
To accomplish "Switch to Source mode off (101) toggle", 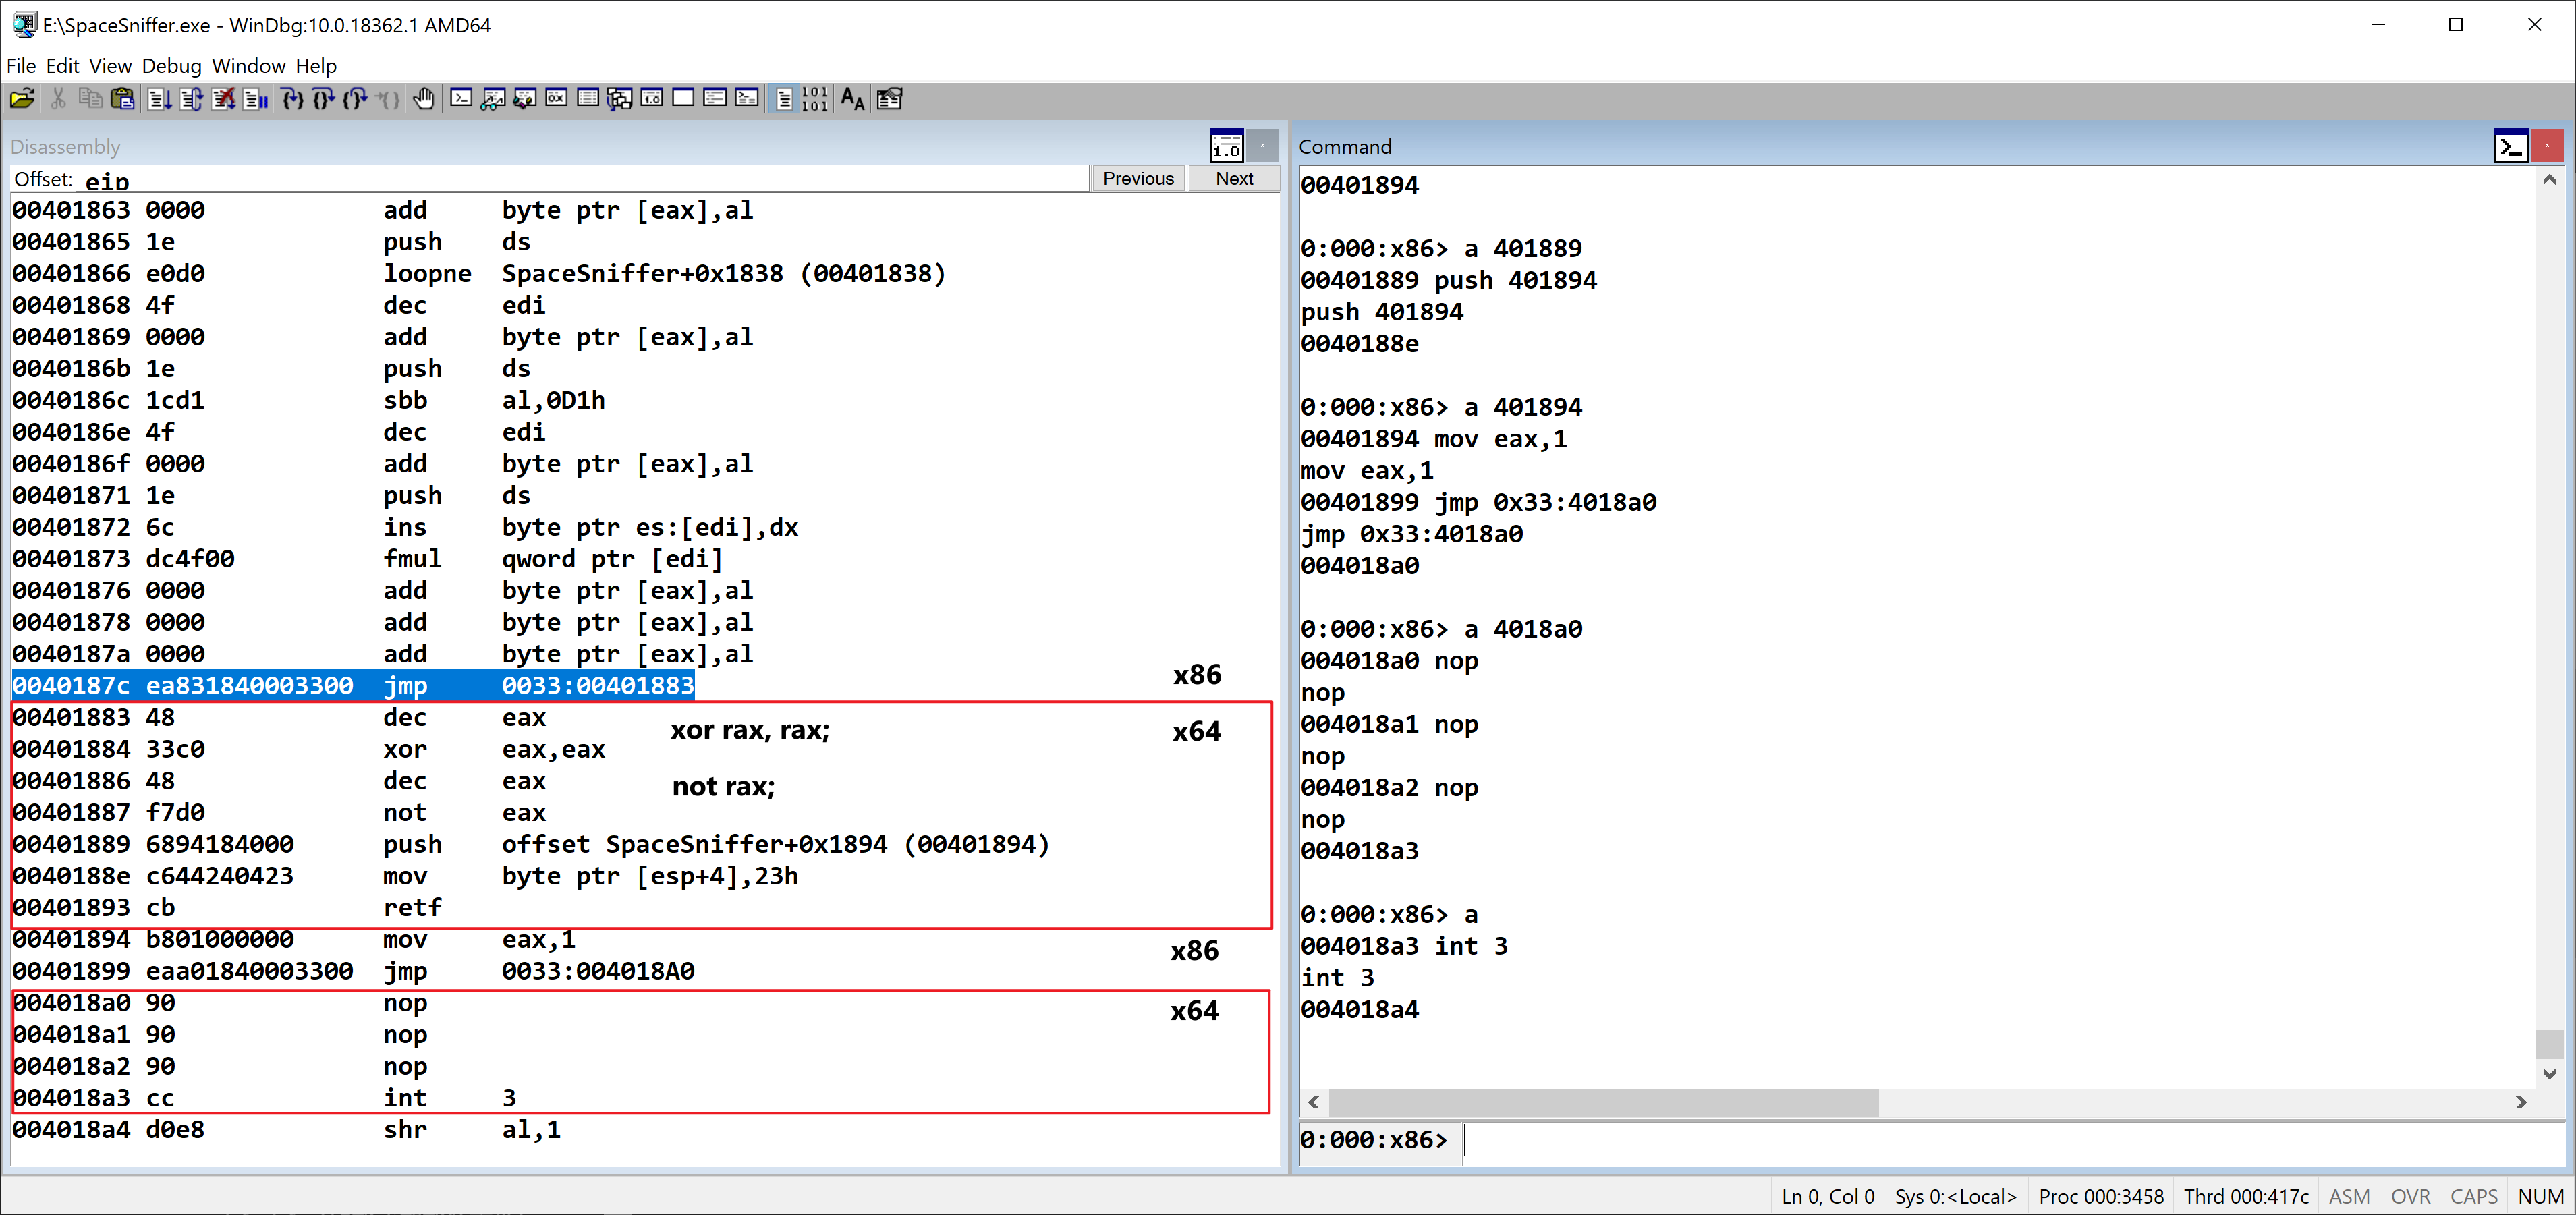I will click(815, 98).
